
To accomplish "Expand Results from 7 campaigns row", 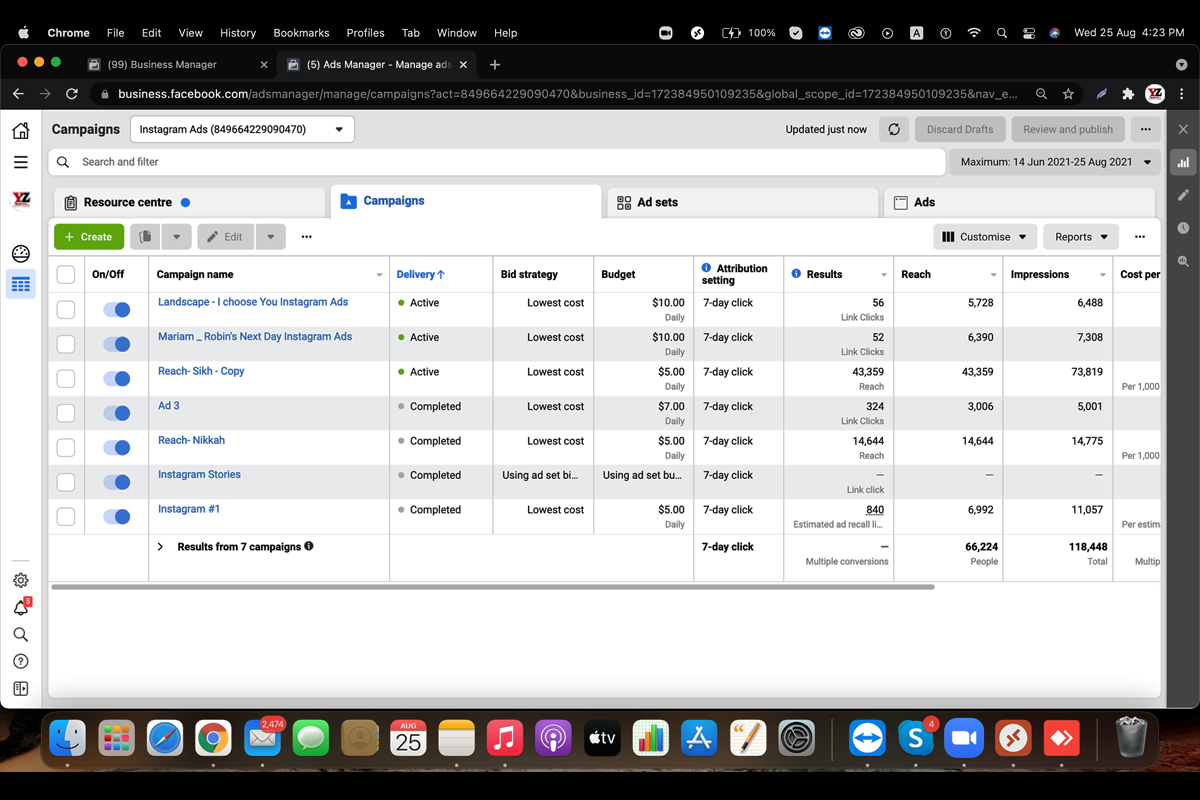I will pos(160,547).
